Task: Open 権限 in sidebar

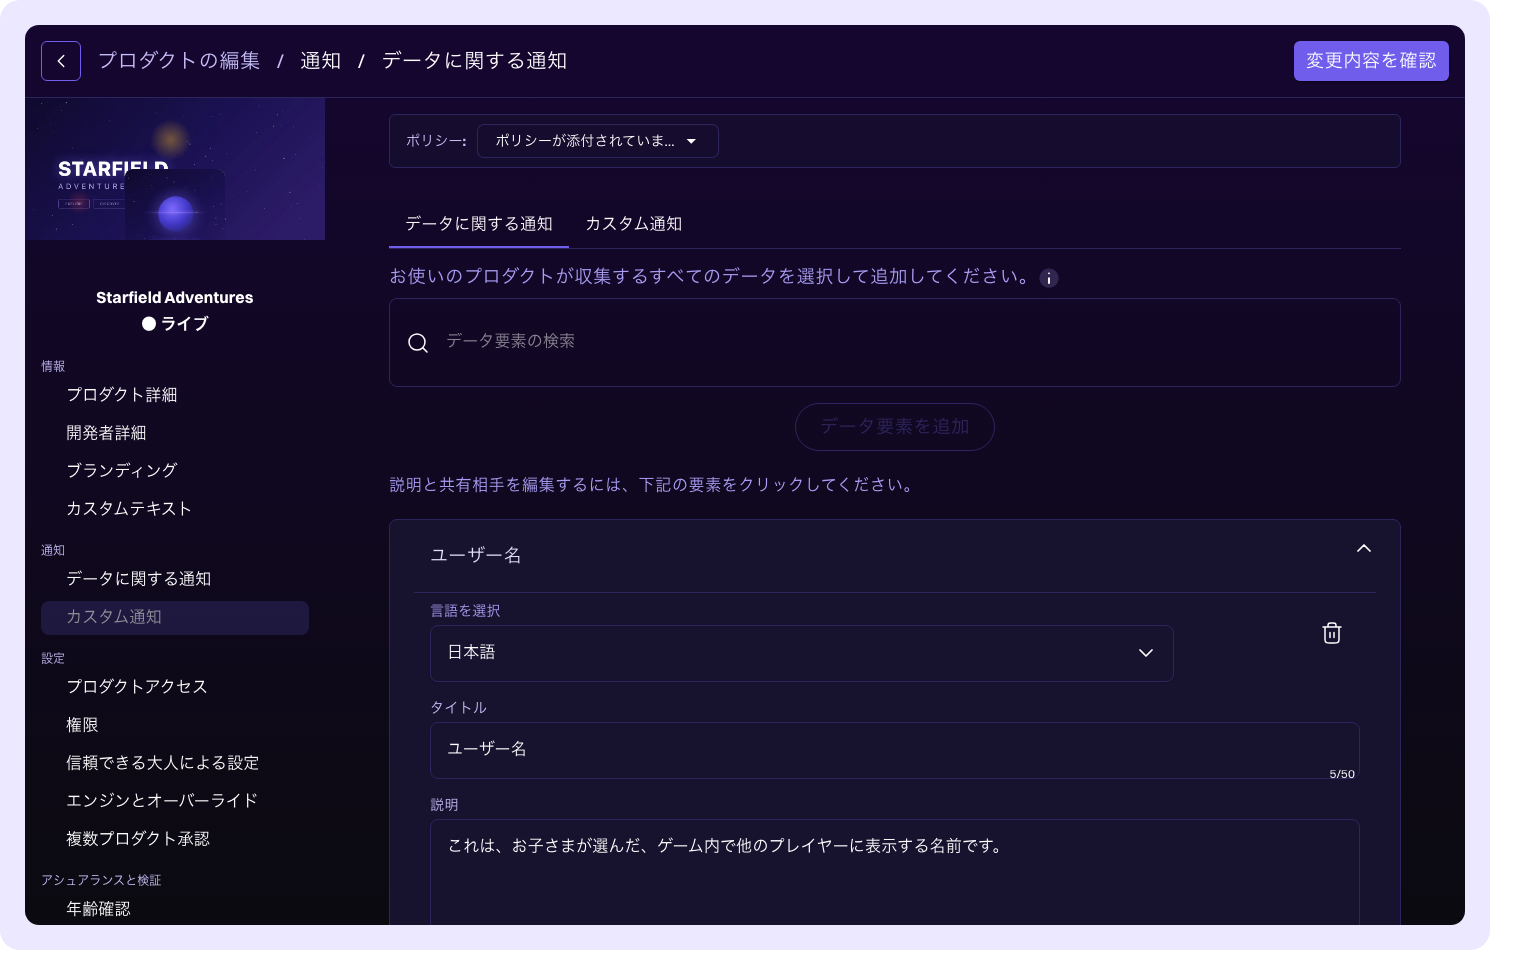Action: [82, 725]
